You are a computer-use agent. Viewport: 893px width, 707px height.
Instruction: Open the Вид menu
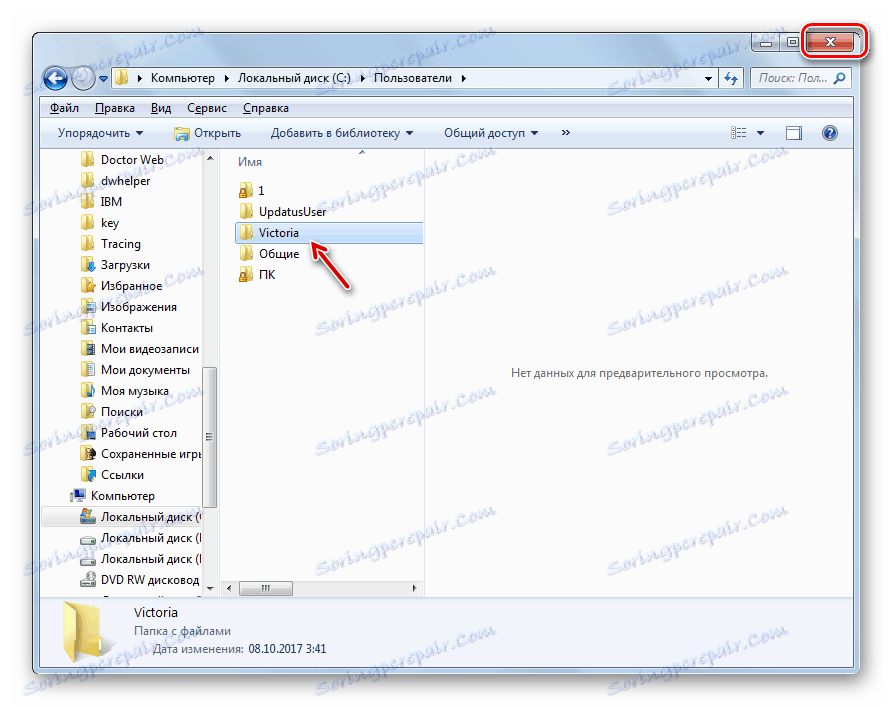(161, 108)
